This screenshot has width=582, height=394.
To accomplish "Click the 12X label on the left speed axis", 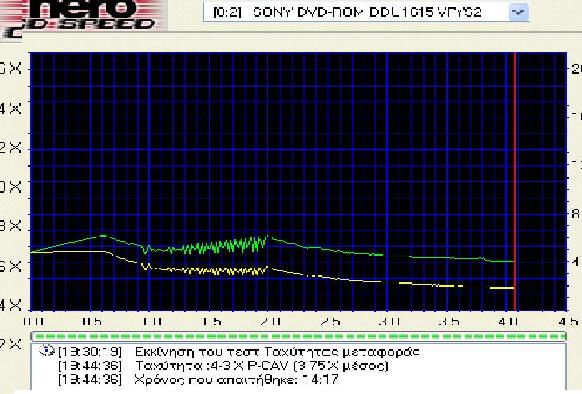I will tap(11, 148).
